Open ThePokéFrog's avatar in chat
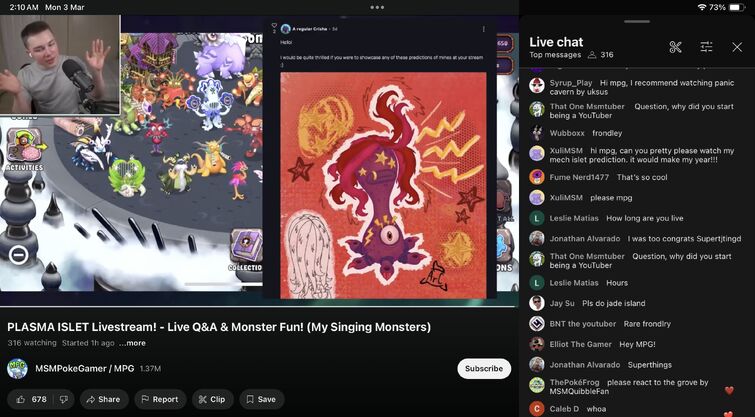Screen dimensions: 755x417 [x=536, y=385]
